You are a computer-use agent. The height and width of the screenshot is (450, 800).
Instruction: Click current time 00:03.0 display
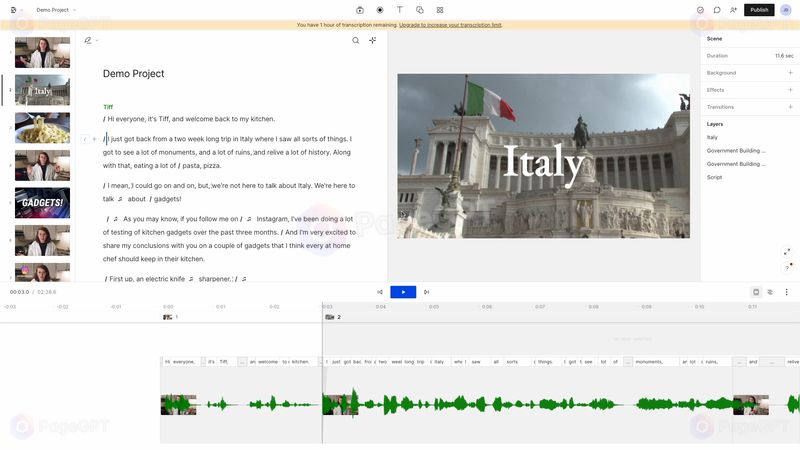click(x=19, y=292)
